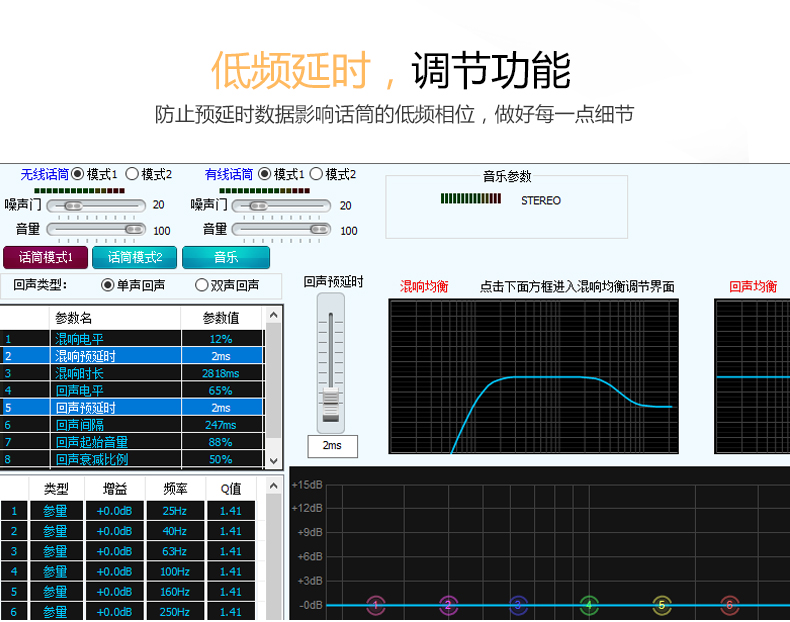This screenshot has height=622, width=790.
Task: Click the 2818ms reverb time value
Action: coord(221,373)
